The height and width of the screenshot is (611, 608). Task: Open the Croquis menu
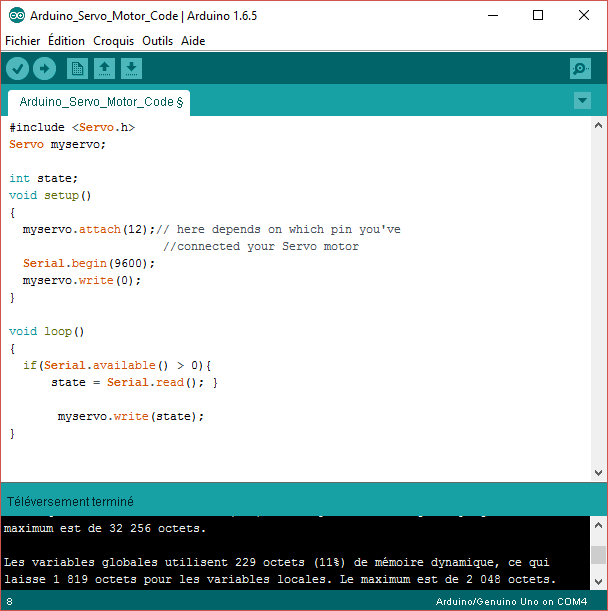(x=113, y=41)
